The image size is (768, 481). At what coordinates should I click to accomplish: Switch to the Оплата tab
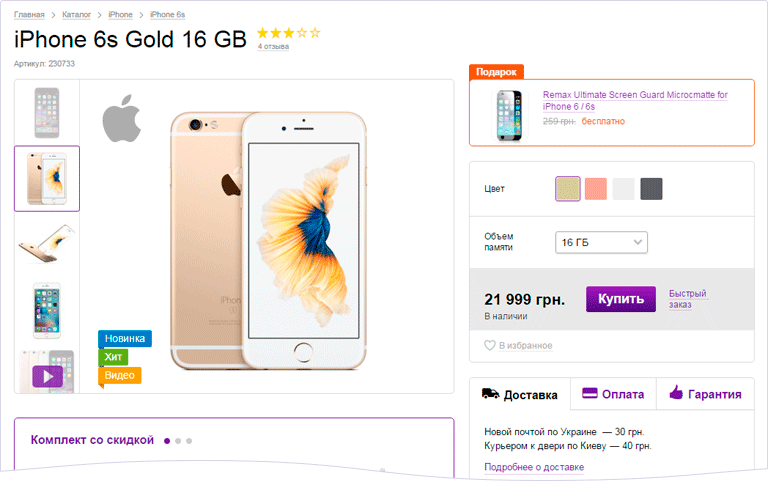tap(613, 394)
